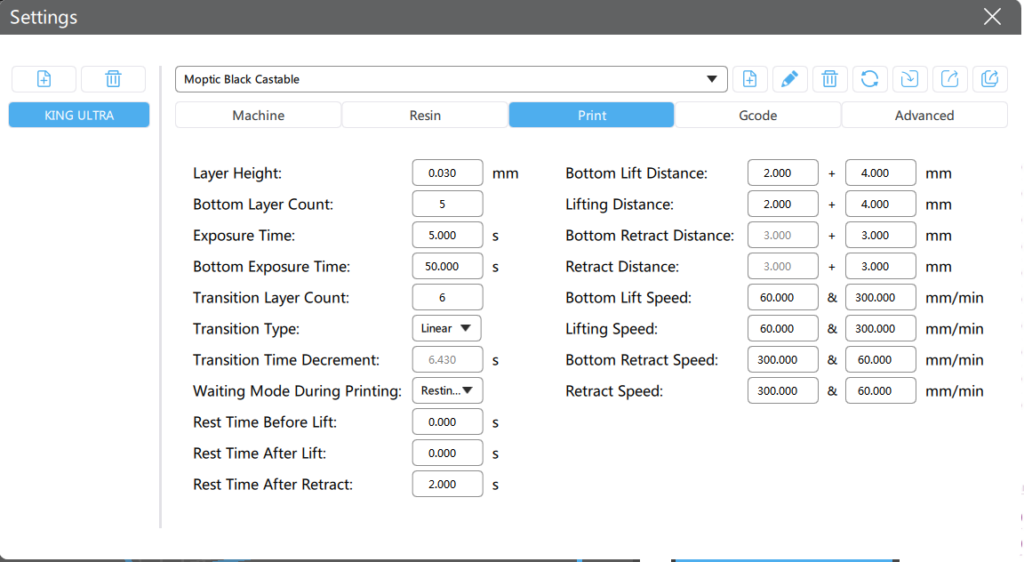
Task: Open the Gcode tab
Action: click(x=758, y=115)
